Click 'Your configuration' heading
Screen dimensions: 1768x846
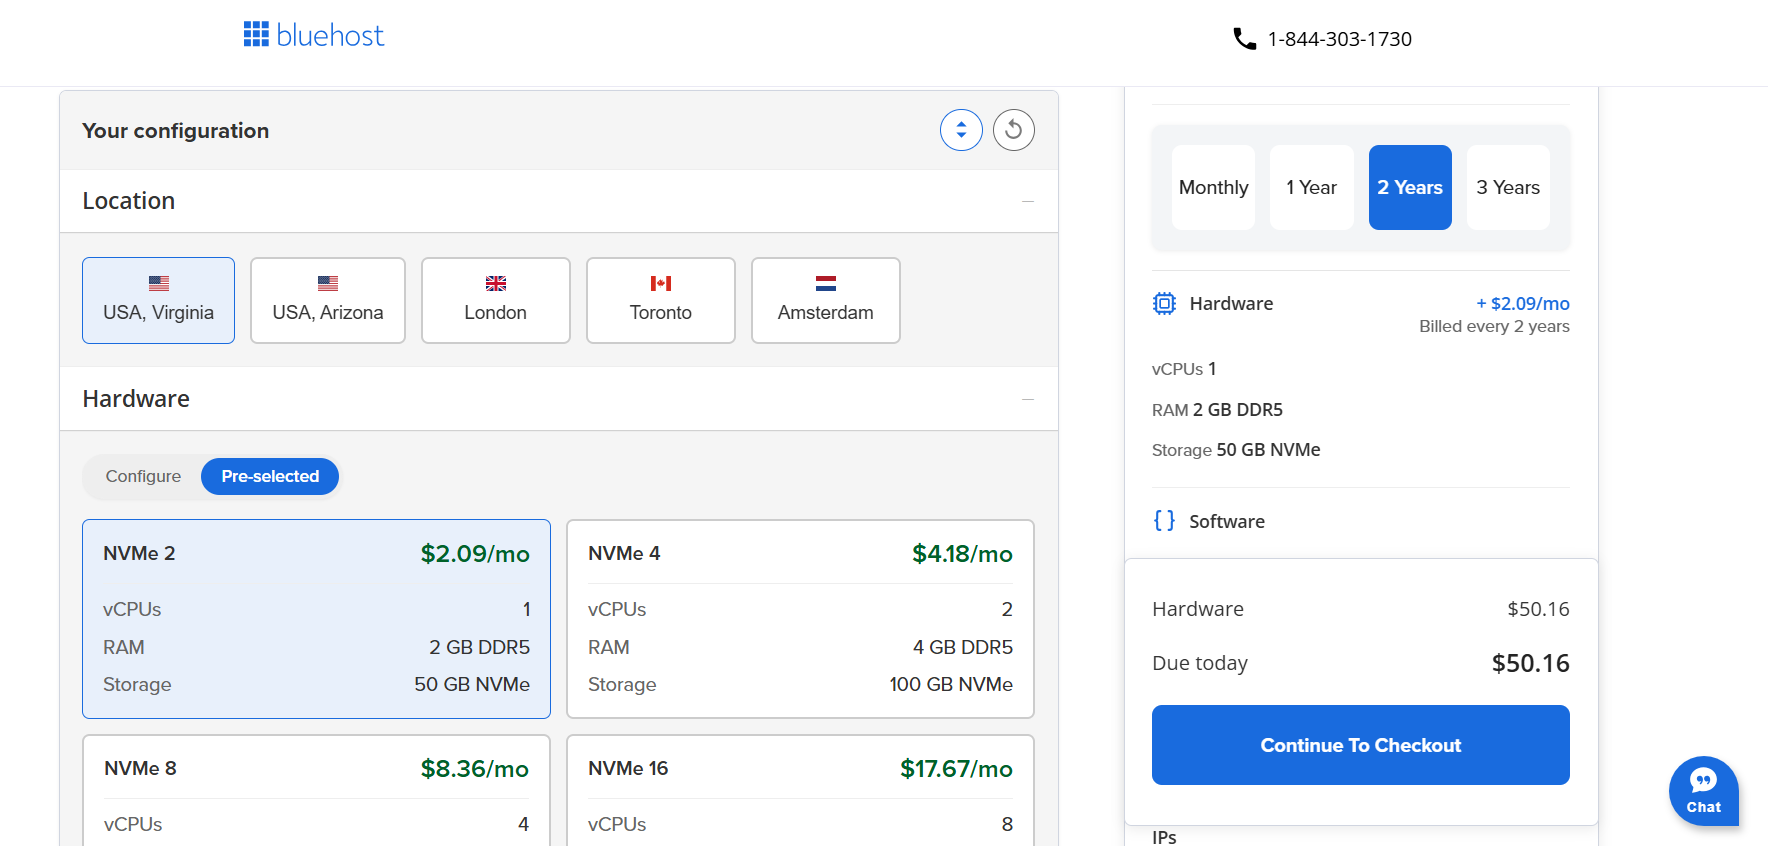[x=175, y=131]
